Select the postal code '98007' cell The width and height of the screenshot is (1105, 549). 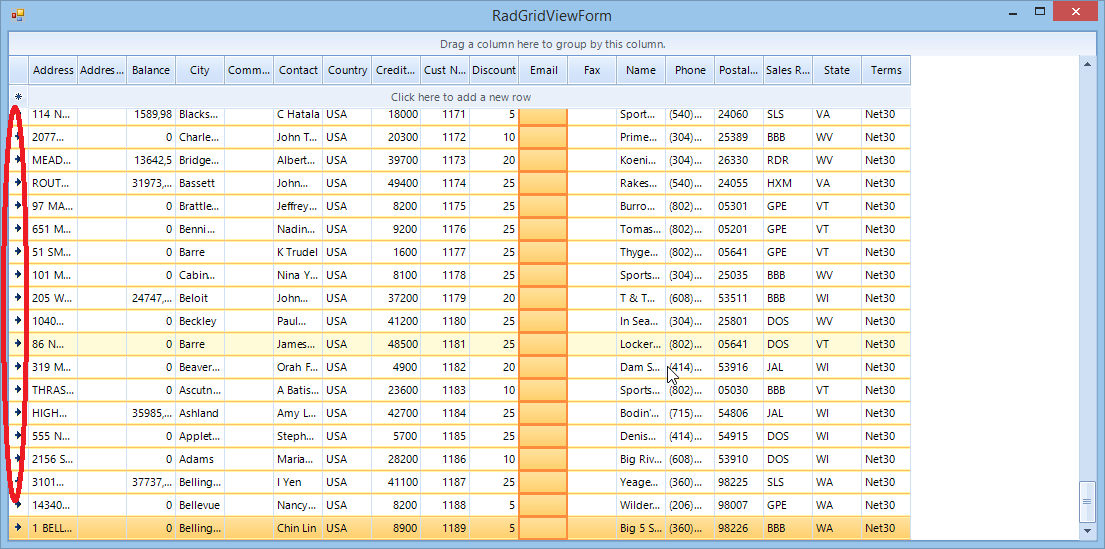tap(739, 505)
